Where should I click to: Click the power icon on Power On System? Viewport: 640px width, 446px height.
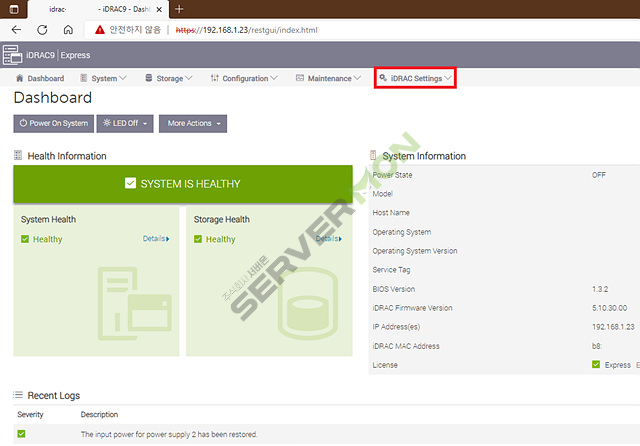tap(23, 123)
